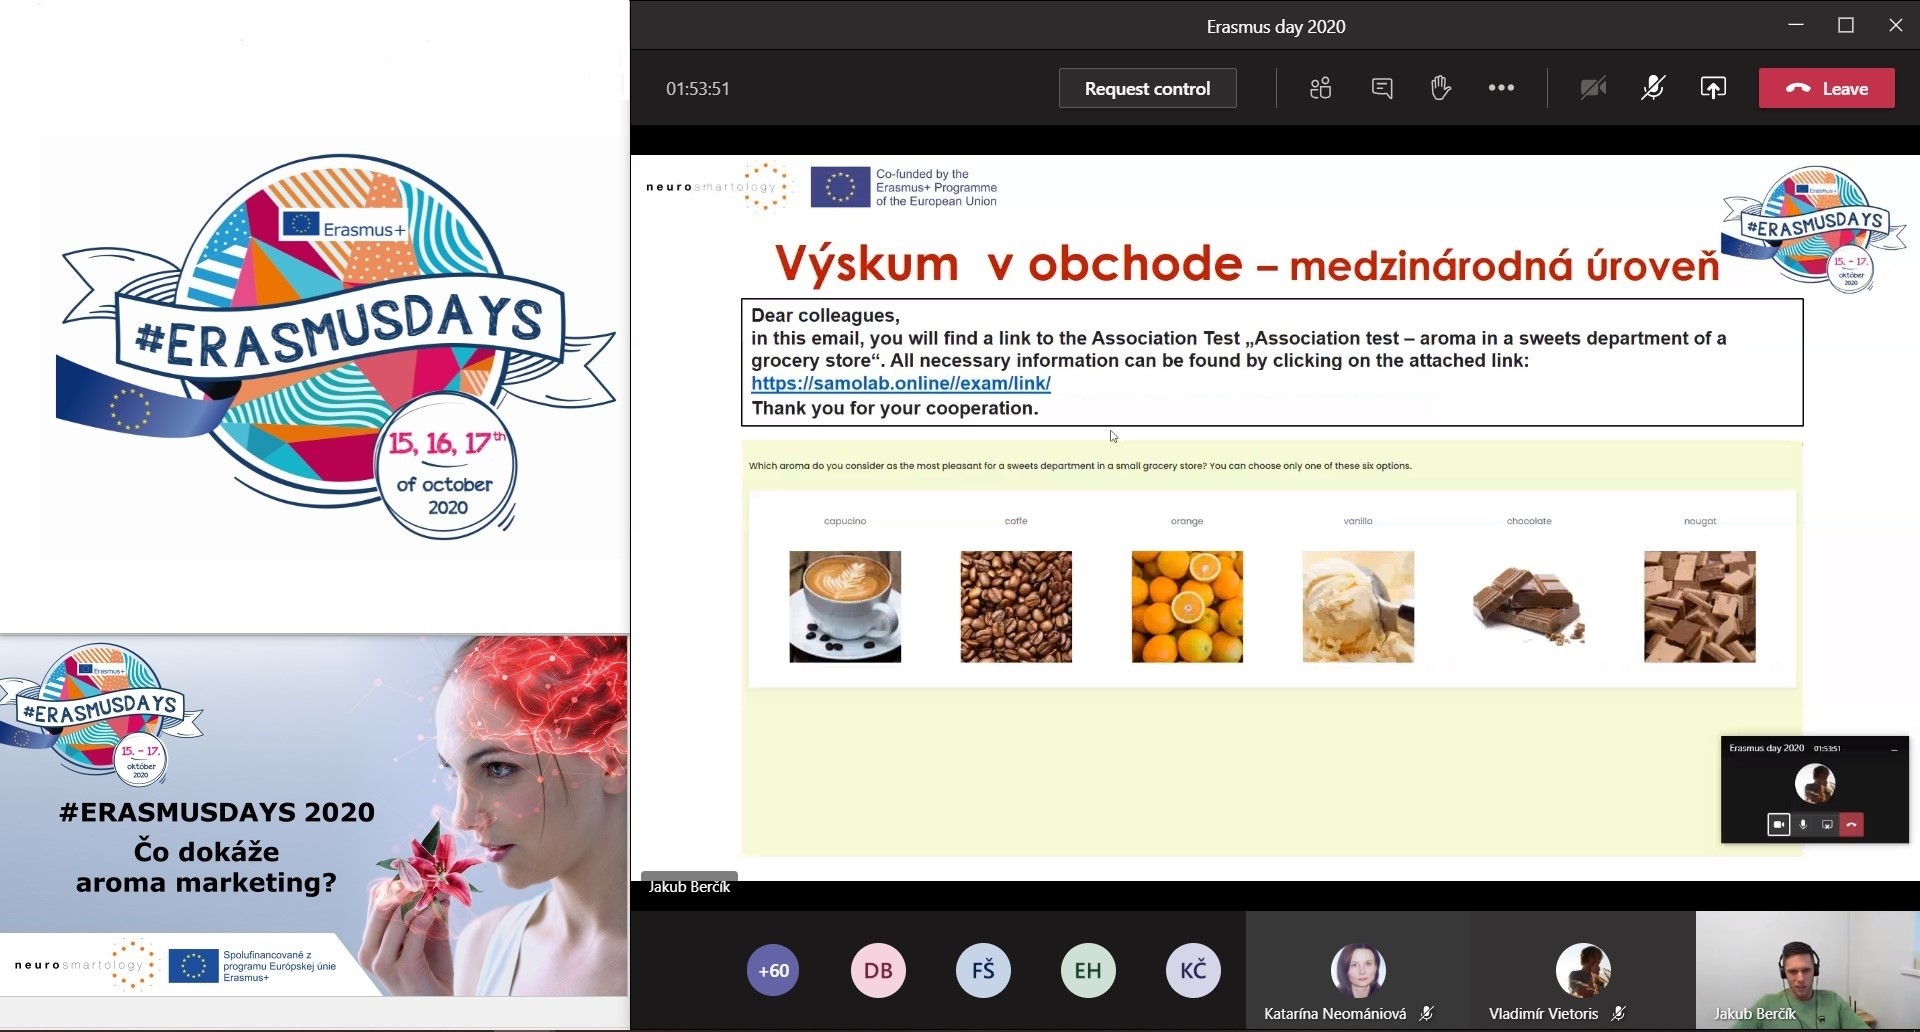Leave the meeting with the red button
The image size is (1920, 1032).
pos(1826,88)
